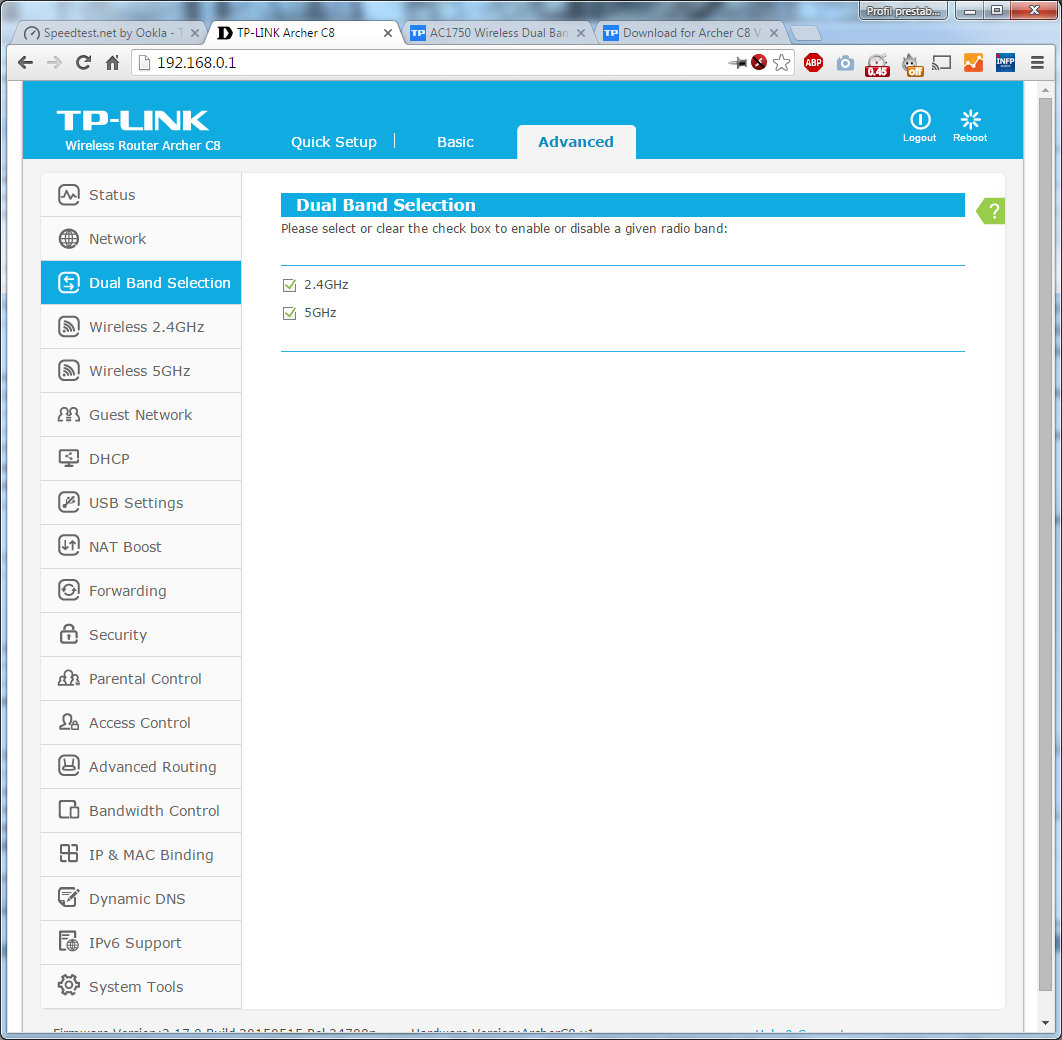Click the Dual Band Selection sidebar icon

pos(68,283)
